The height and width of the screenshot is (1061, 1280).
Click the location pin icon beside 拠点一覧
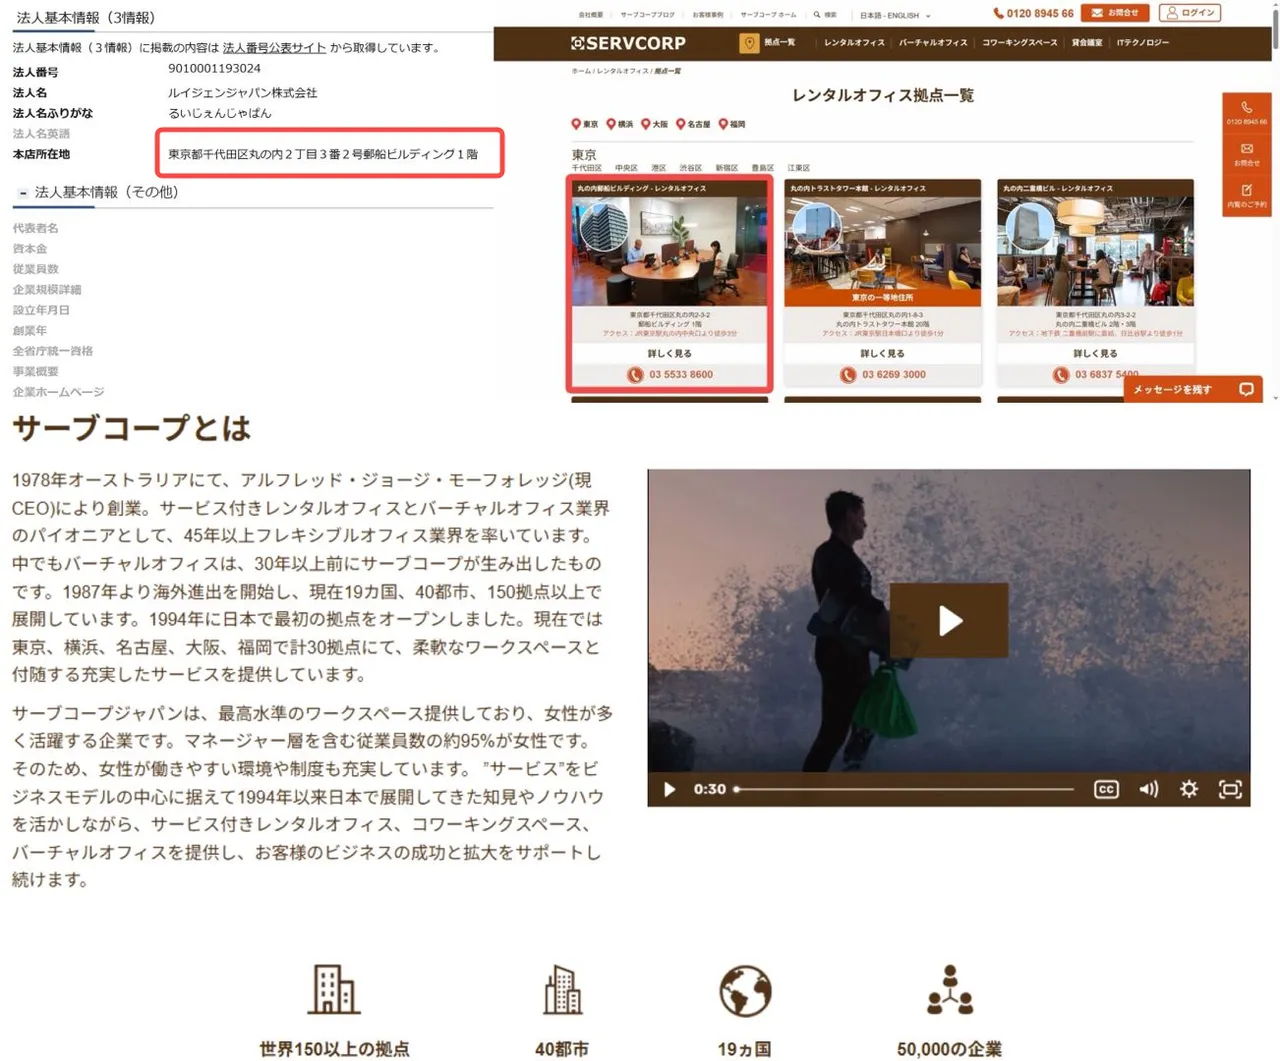(x=749, y=43)
